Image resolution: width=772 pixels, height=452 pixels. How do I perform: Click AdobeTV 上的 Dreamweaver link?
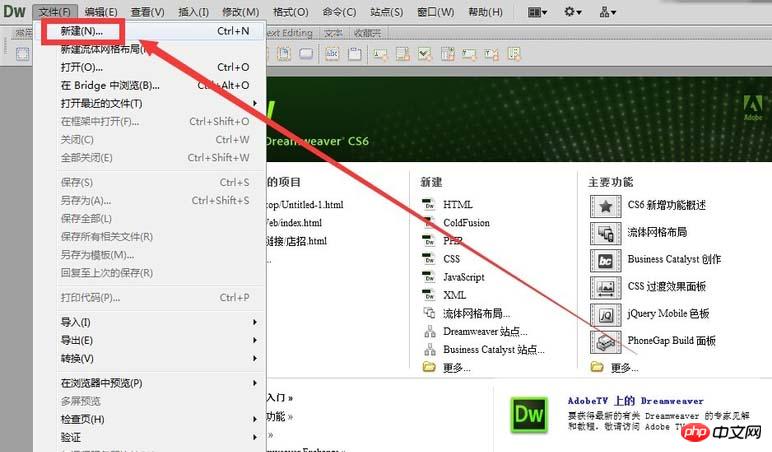[x=636, y=401]
